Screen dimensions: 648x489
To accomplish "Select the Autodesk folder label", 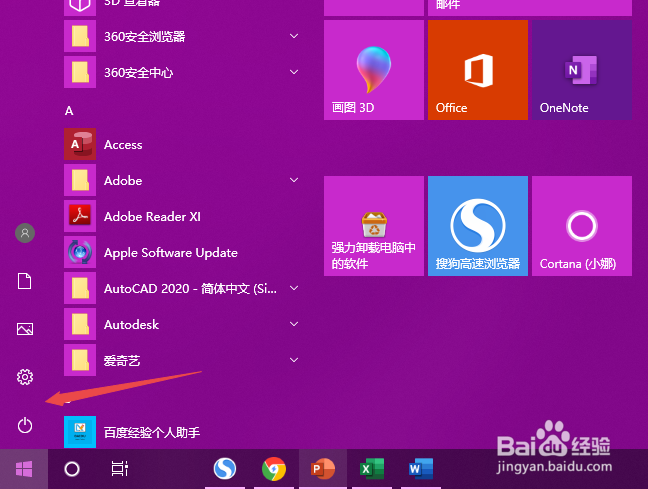I will pyautogui.click(x=131, y=324).
